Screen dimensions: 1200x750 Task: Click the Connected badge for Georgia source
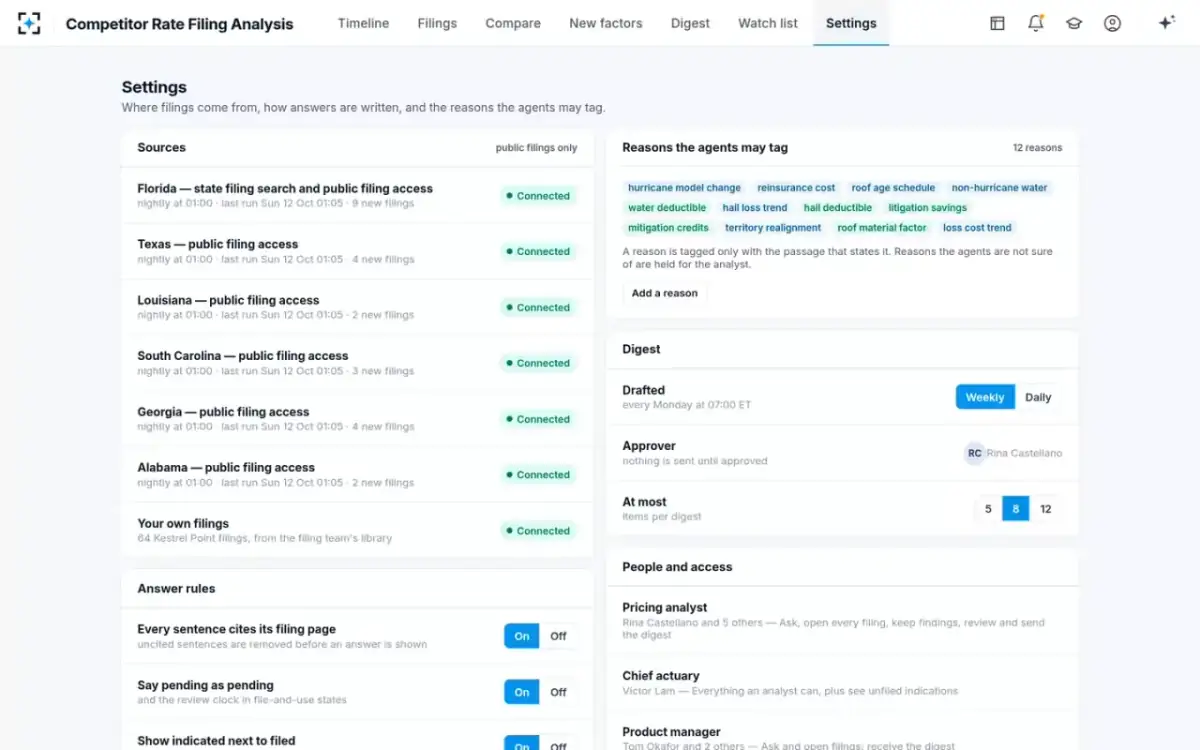coord(538,420)
